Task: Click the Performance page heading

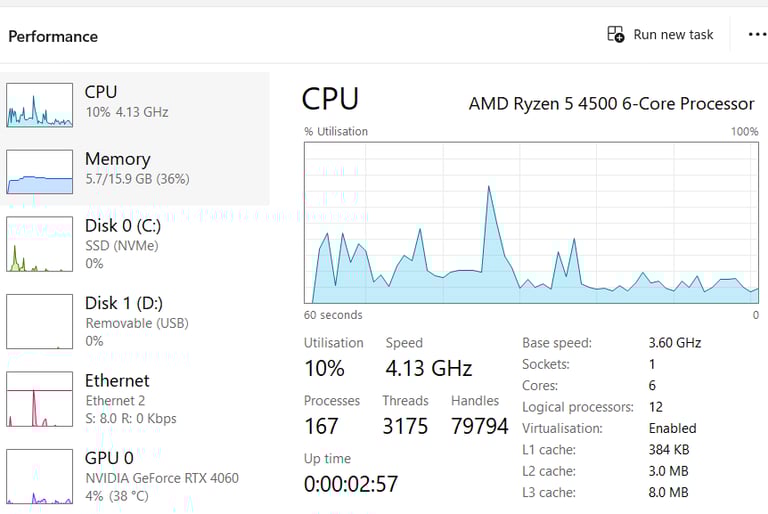Action: (x=53, y=36)
